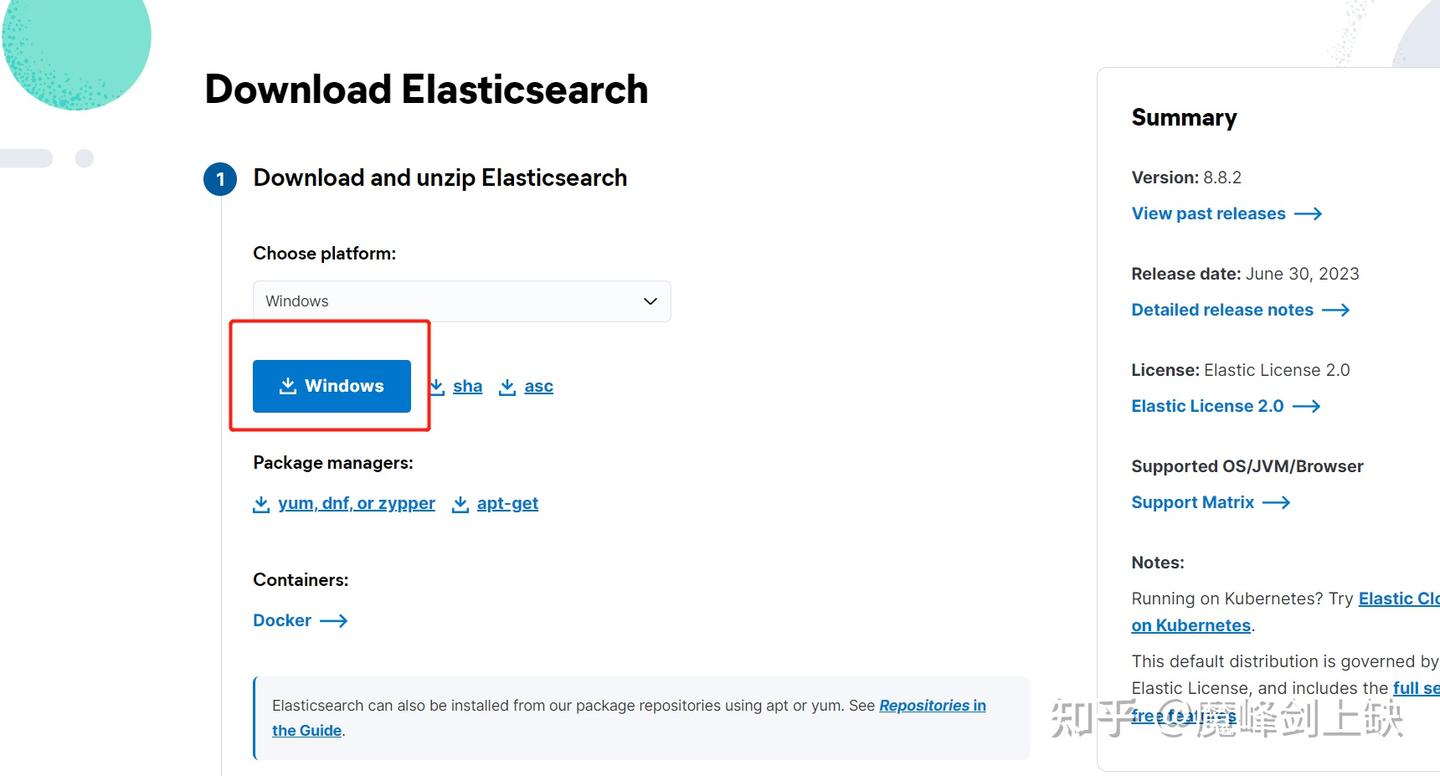This screenshot has height=776, width=1440.
Task: Open the apt-get package link
Action: point(507,504)
